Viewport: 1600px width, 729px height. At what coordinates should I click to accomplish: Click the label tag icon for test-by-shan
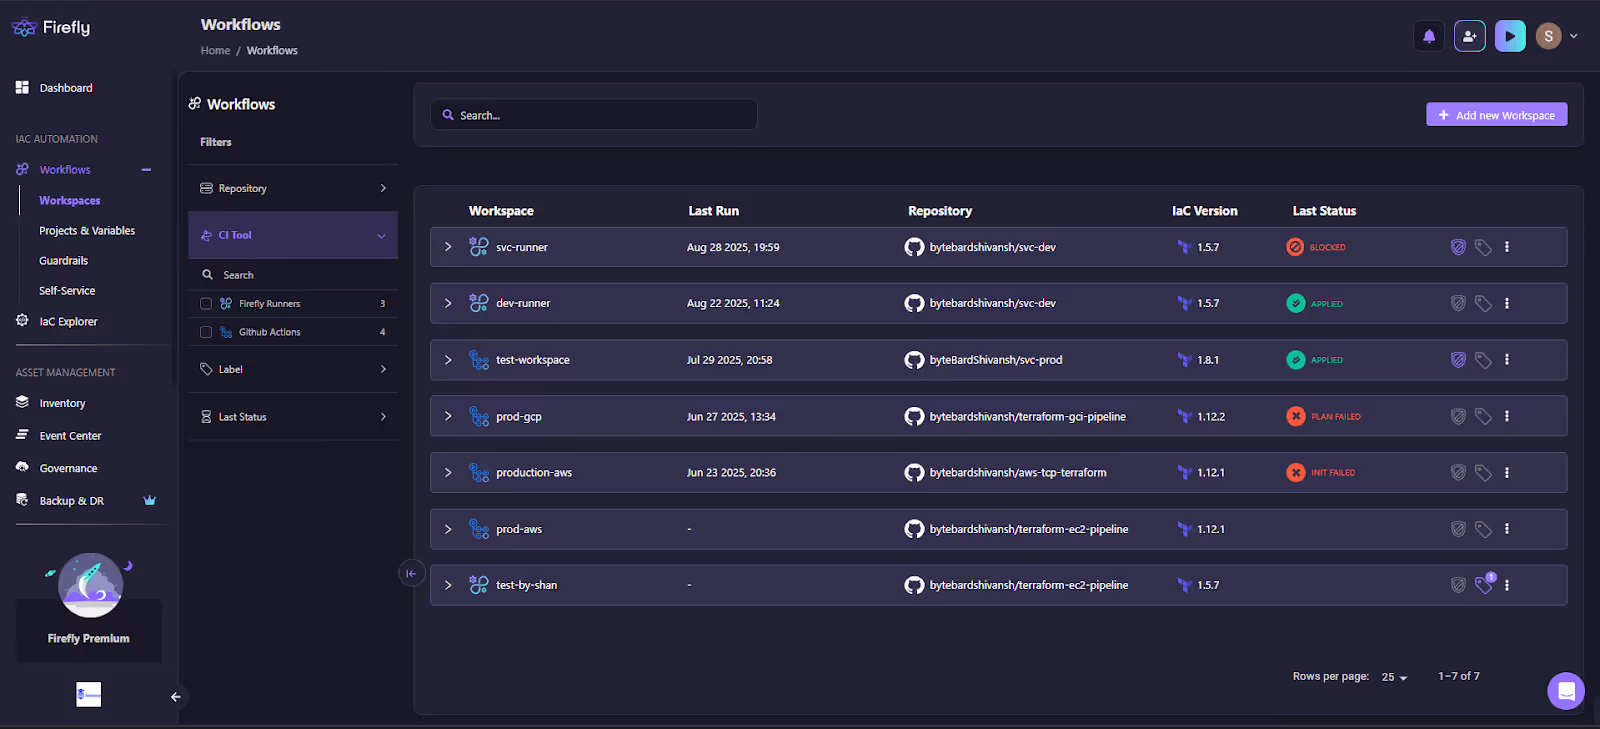(x=1484, y=585)
